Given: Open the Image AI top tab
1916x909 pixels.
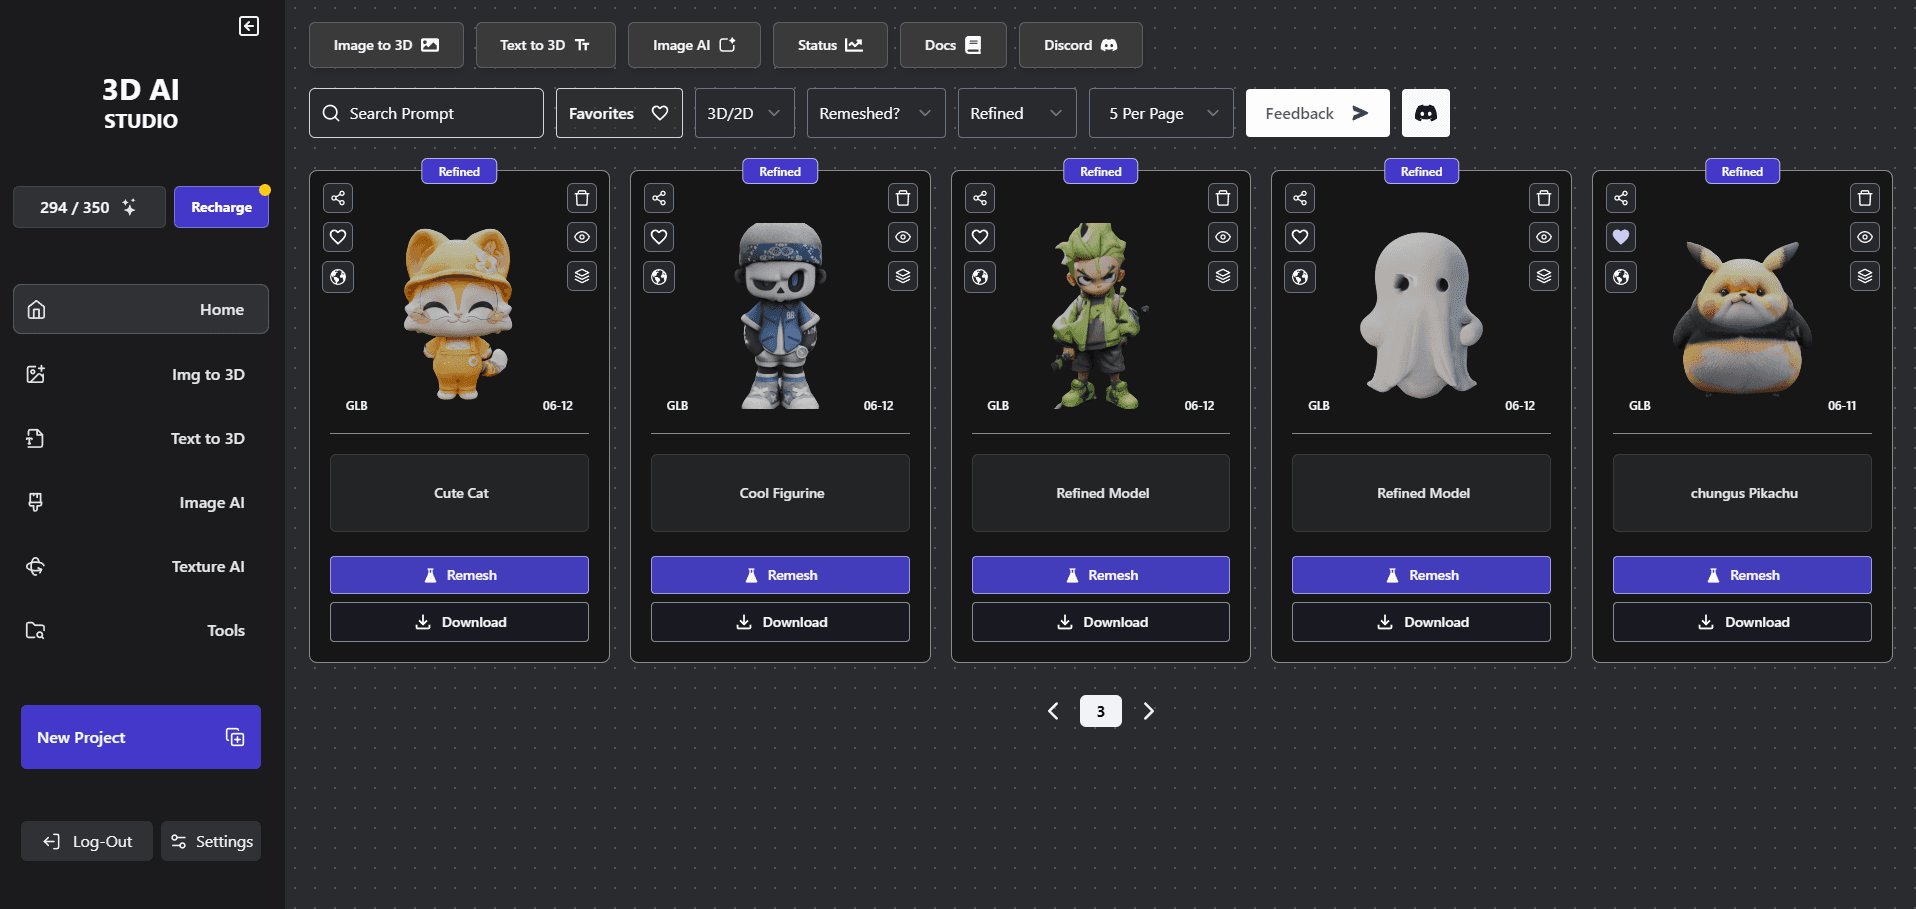Looking at the screenshot, I should (694, 45).
